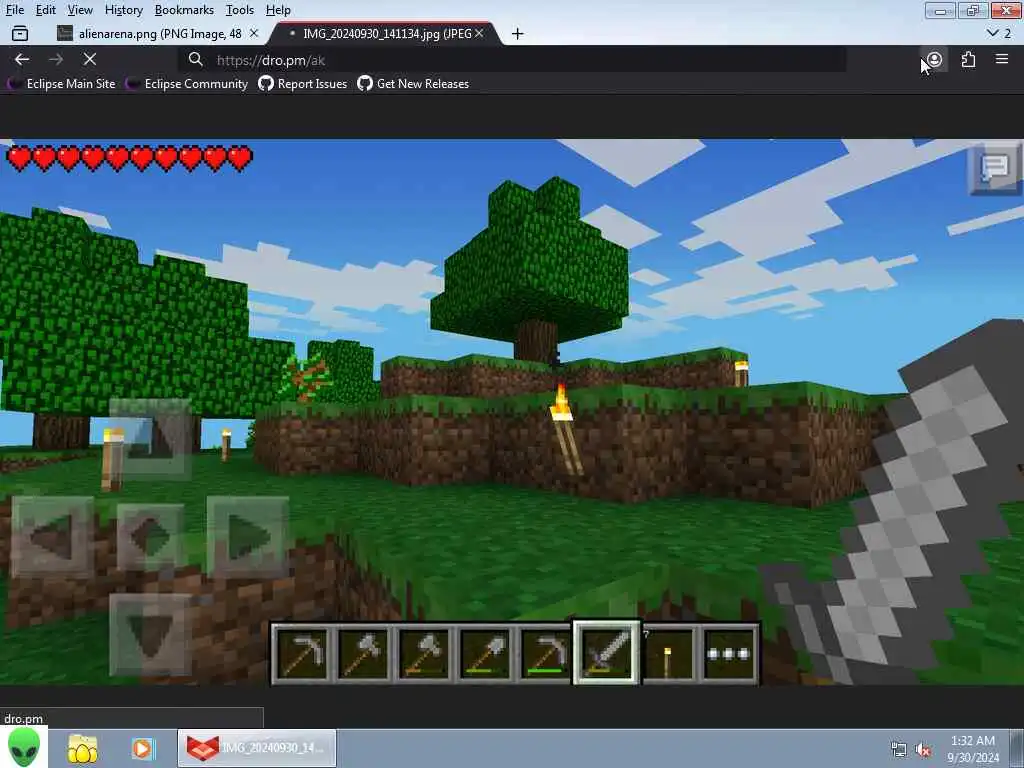Open the Eclipse Community bookmark
This screenshot has height=768, width=1024.
pos(187,84)
